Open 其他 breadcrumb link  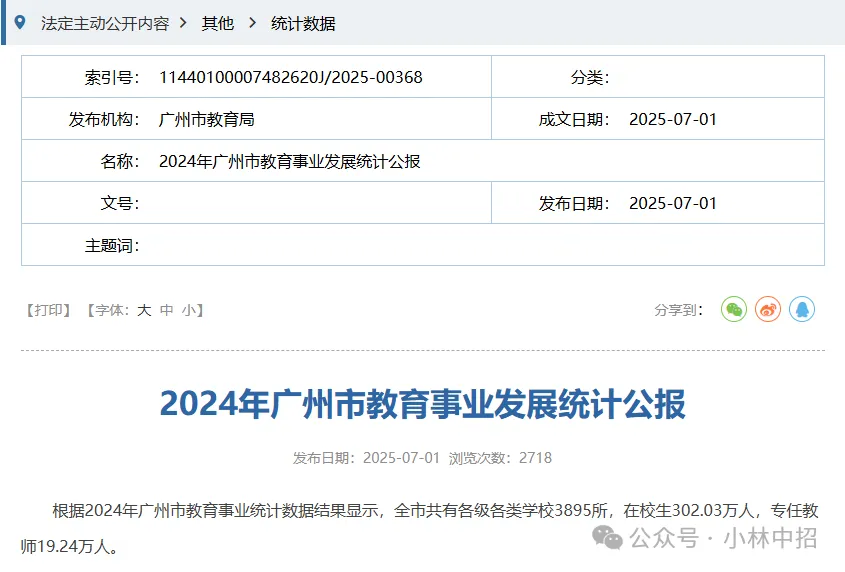(x=218, y=23)
